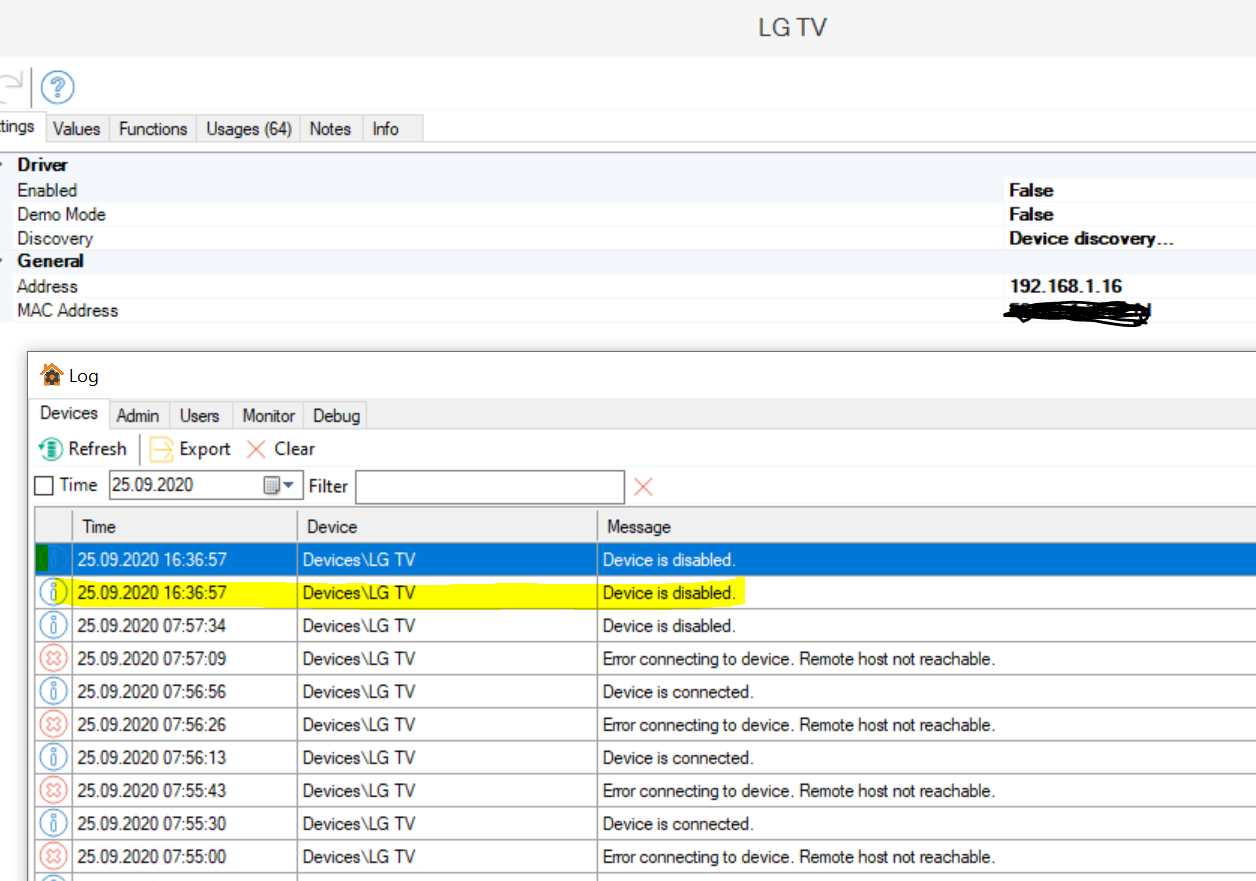Click the home icon in Log title
This screenshot has height=881, width=1256.
pos(51,376)
